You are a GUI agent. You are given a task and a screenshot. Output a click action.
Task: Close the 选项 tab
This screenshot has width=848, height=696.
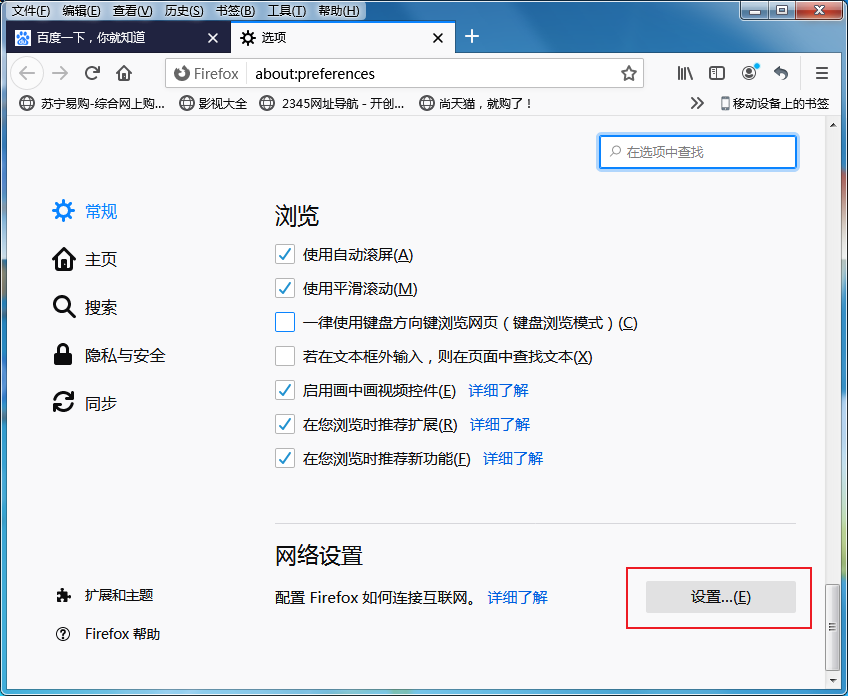pyautogui.click(x=438, y=38)
